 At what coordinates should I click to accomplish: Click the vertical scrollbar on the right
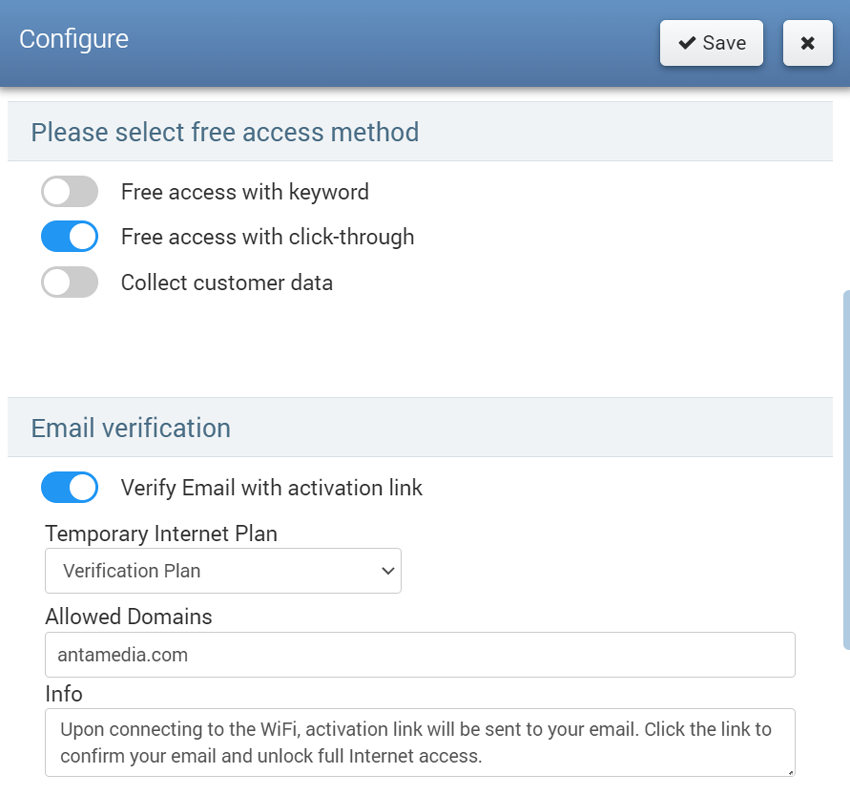pos(845,470)
